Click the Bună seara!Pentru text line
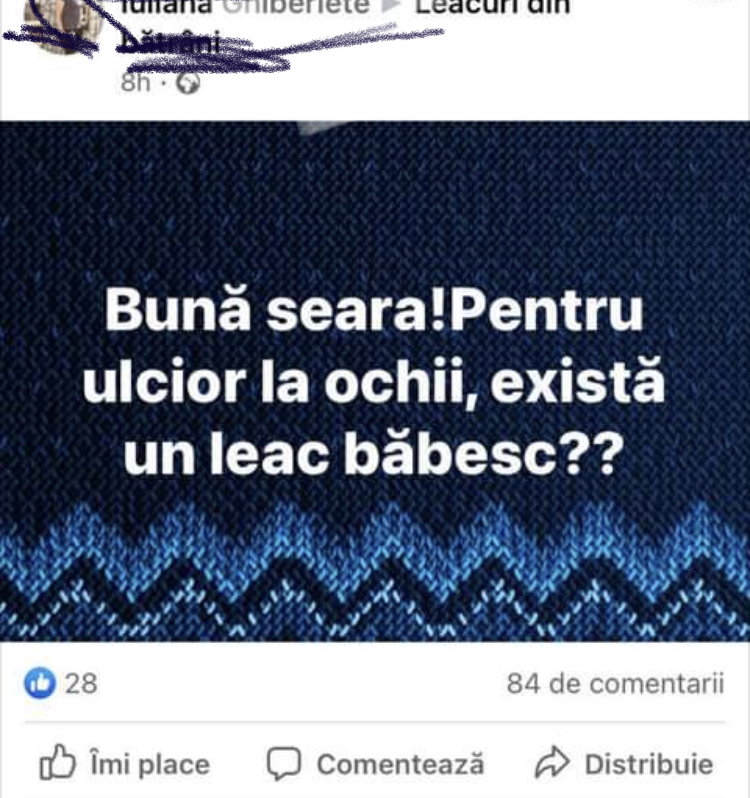This screenshot has width=750, height=798. (374, 311)
